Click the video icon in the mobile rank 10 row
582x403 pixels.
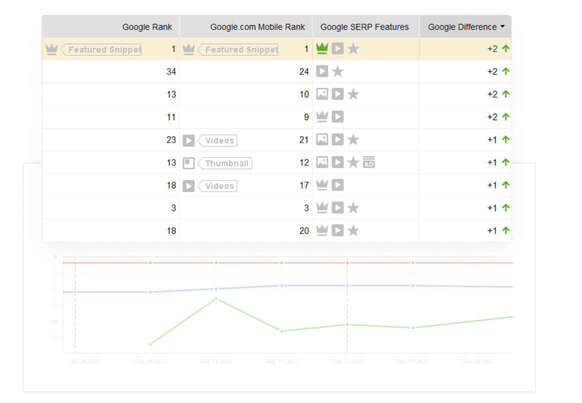[338, 94]
